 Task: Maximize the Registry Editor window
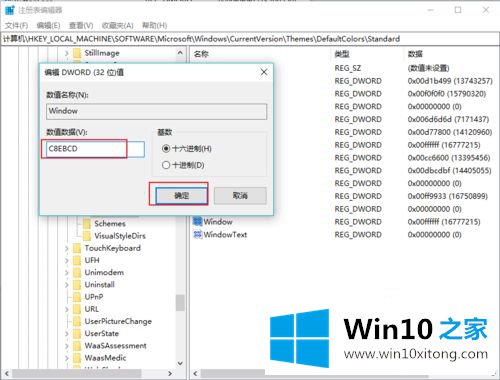(458, 10)
